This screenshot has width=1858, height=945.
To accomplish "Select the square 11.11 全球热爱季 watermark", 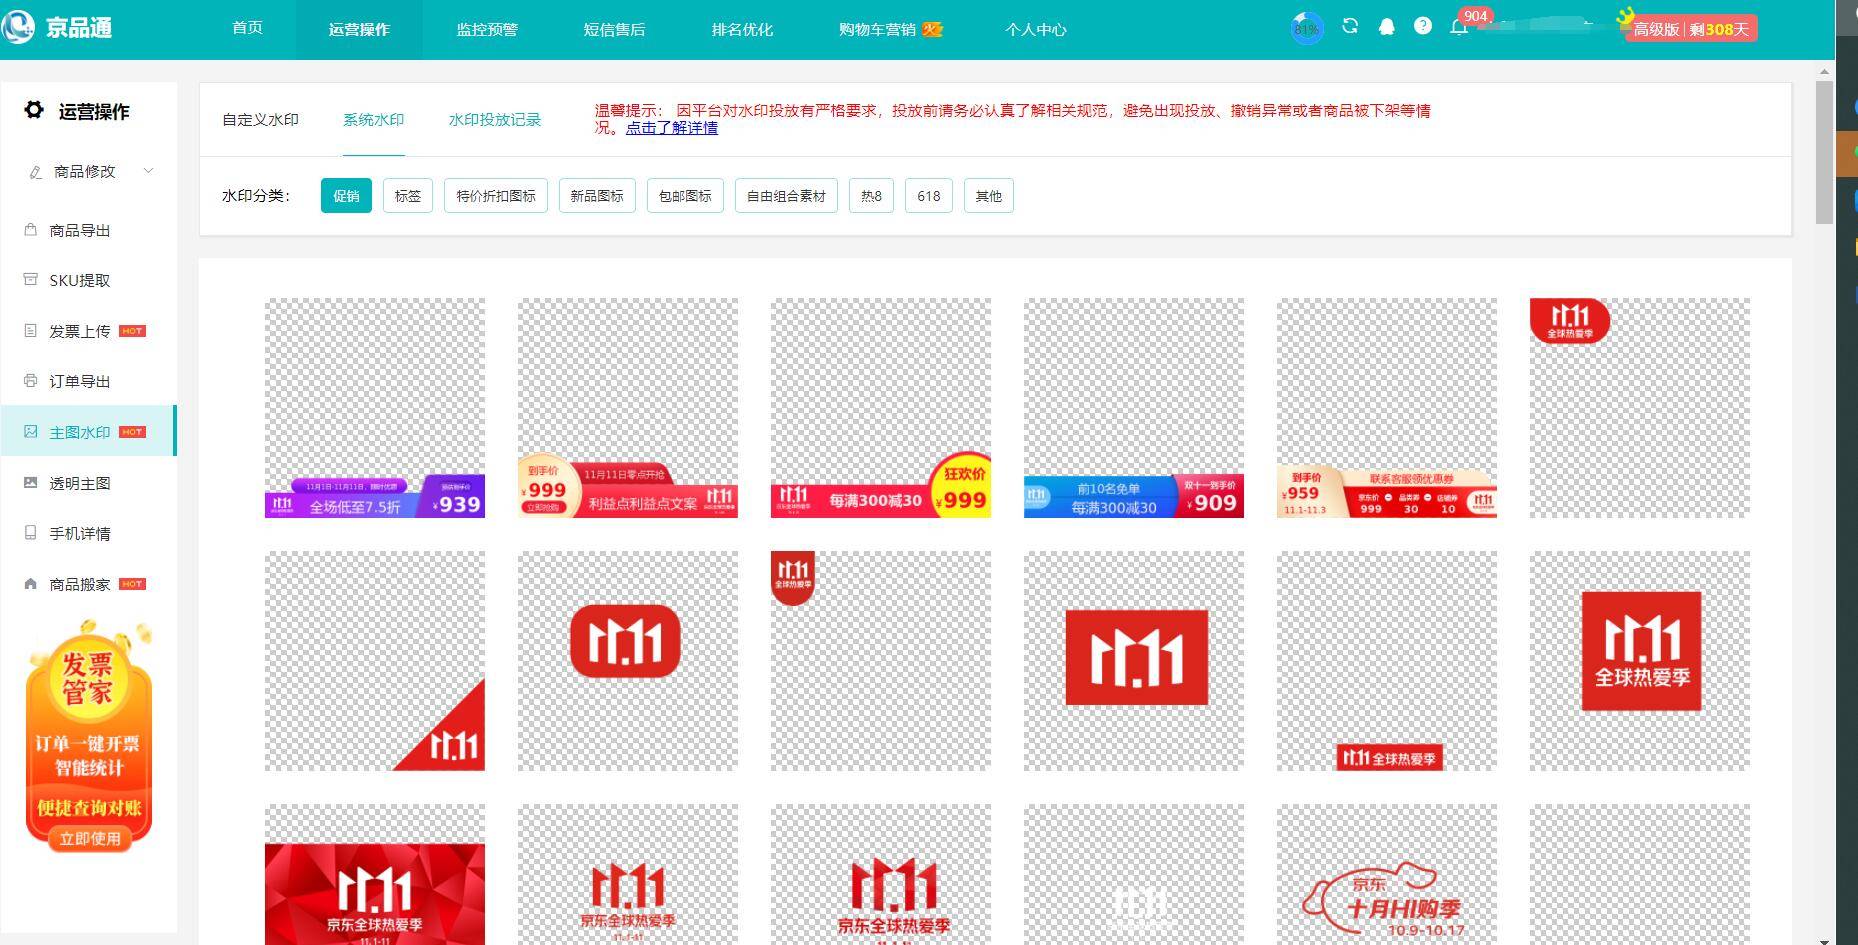I will coord(1640,661).
